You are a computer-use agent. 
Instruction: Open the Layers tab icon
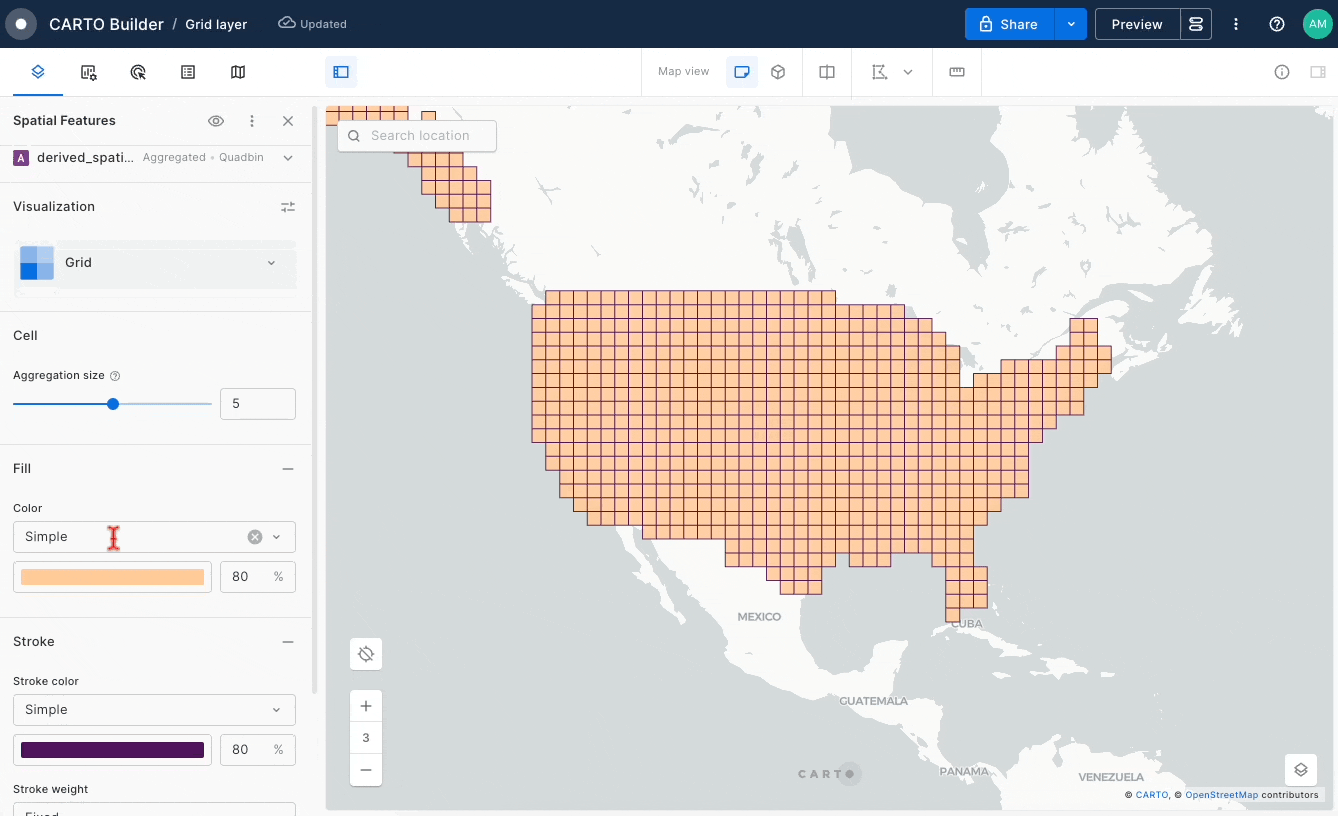[x=38, y=72]
